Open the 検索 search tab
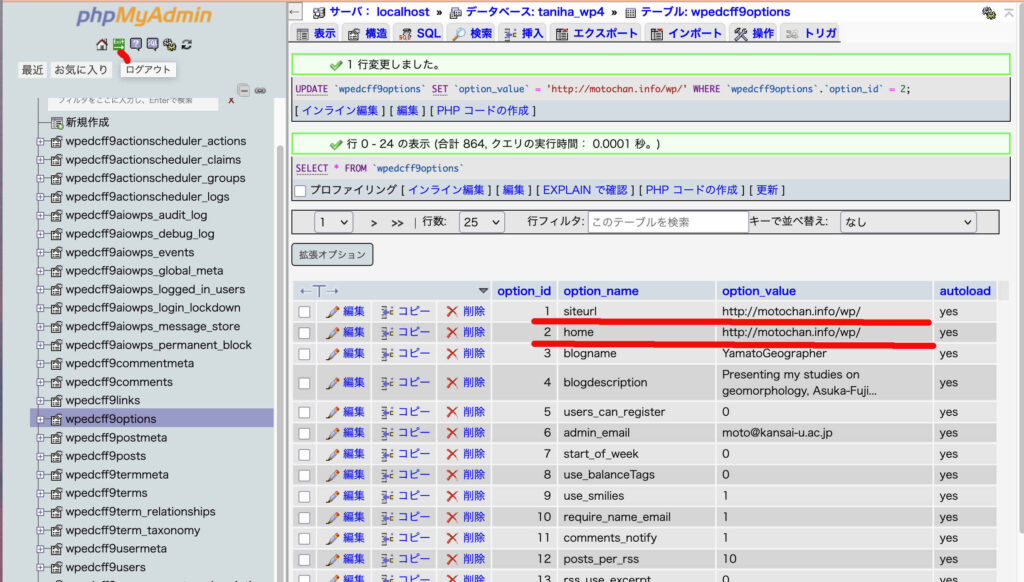The image size is (1024, 582). coord(472,33)
